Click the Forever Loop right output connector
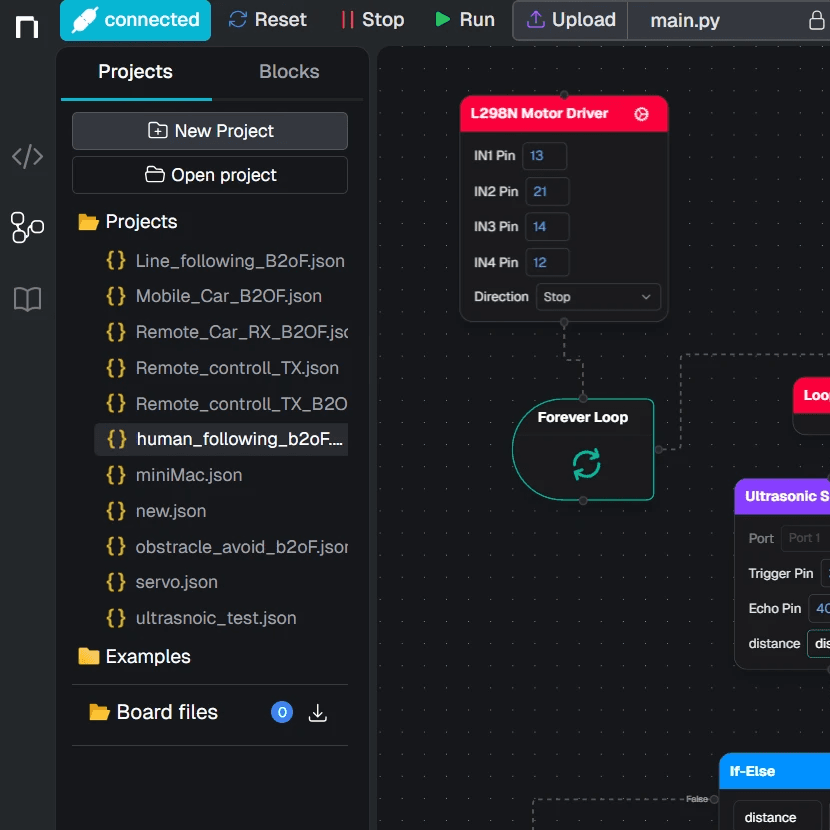The width and height of the screenshot is (830, 830). pos(658,449)
